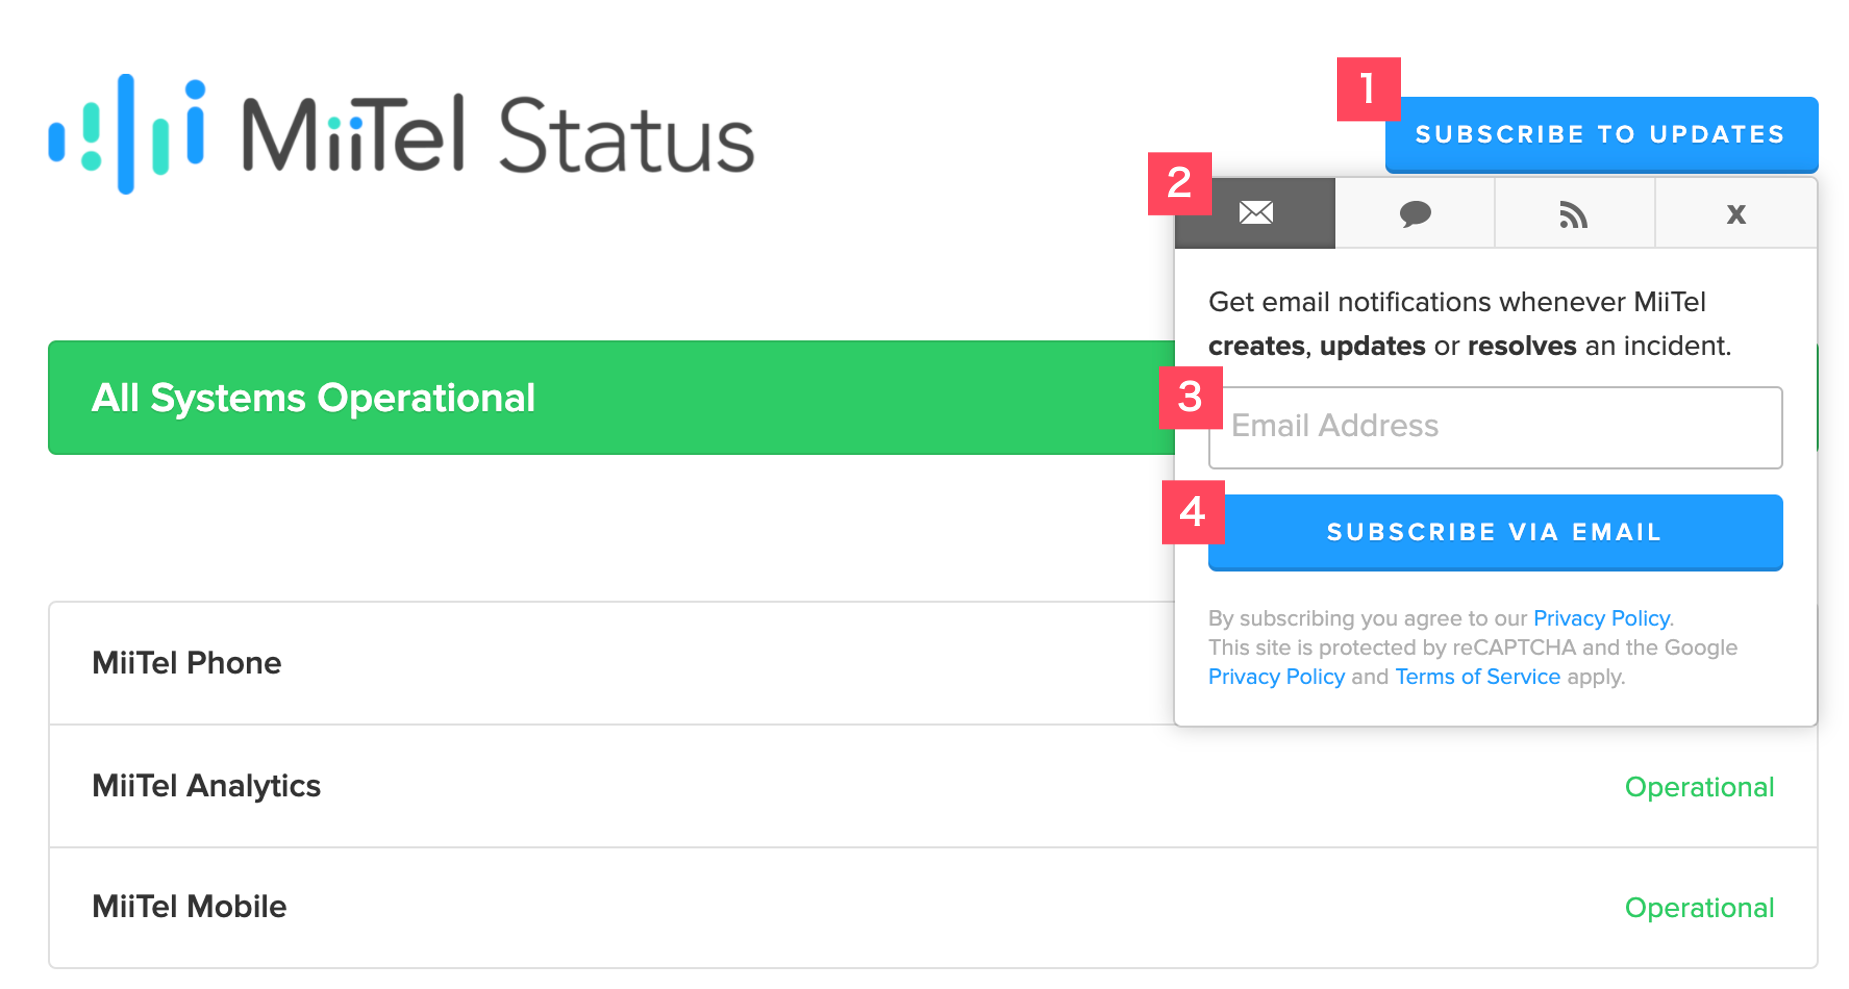Open the RSS feed tab
The image size is (1849, 989).
tap(1574, 214)
